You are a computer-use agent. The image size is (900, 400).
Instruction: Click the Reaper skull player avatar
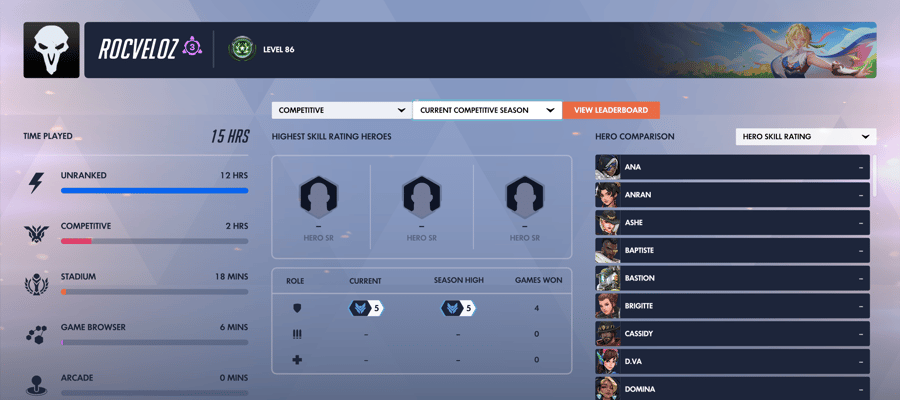[x=52, y=50]
